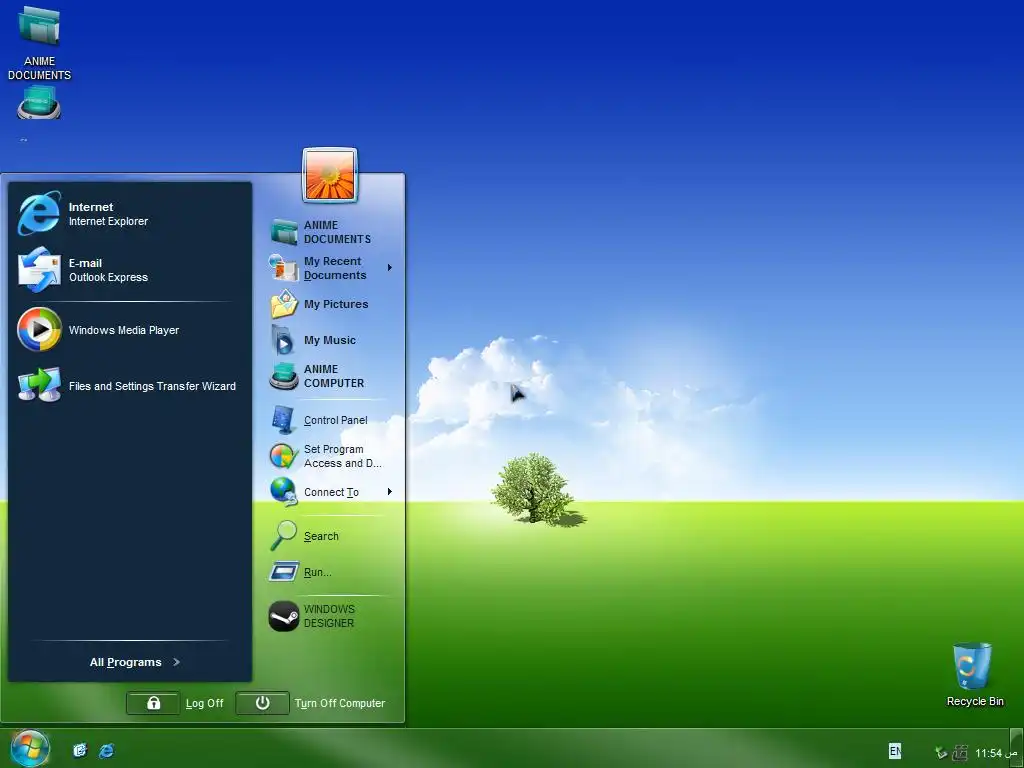Expand My Recent Documents submenu arrow
This screenshot has width=1024, height=768.
point(389,267)
